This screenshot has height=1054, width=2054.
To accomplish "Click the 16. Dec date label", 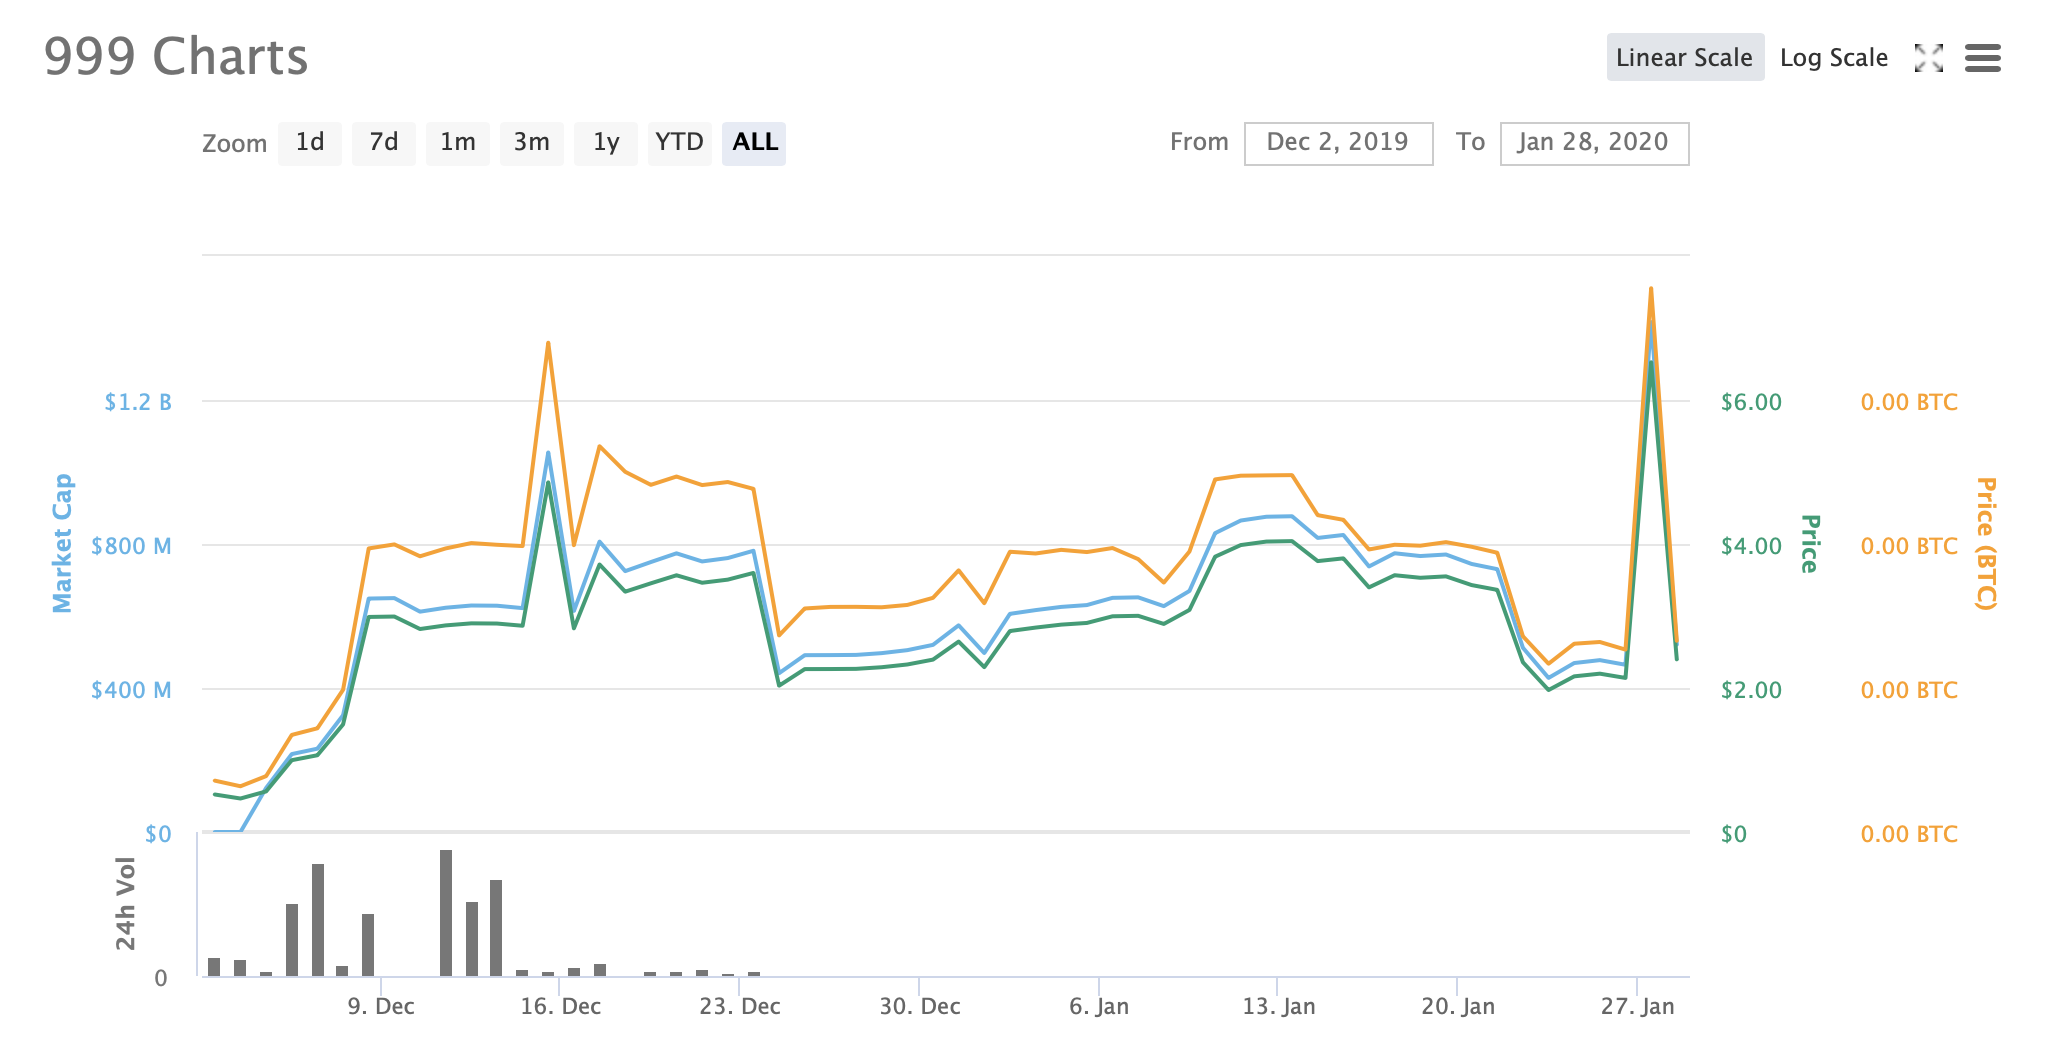I will [x=561, y=1006].
